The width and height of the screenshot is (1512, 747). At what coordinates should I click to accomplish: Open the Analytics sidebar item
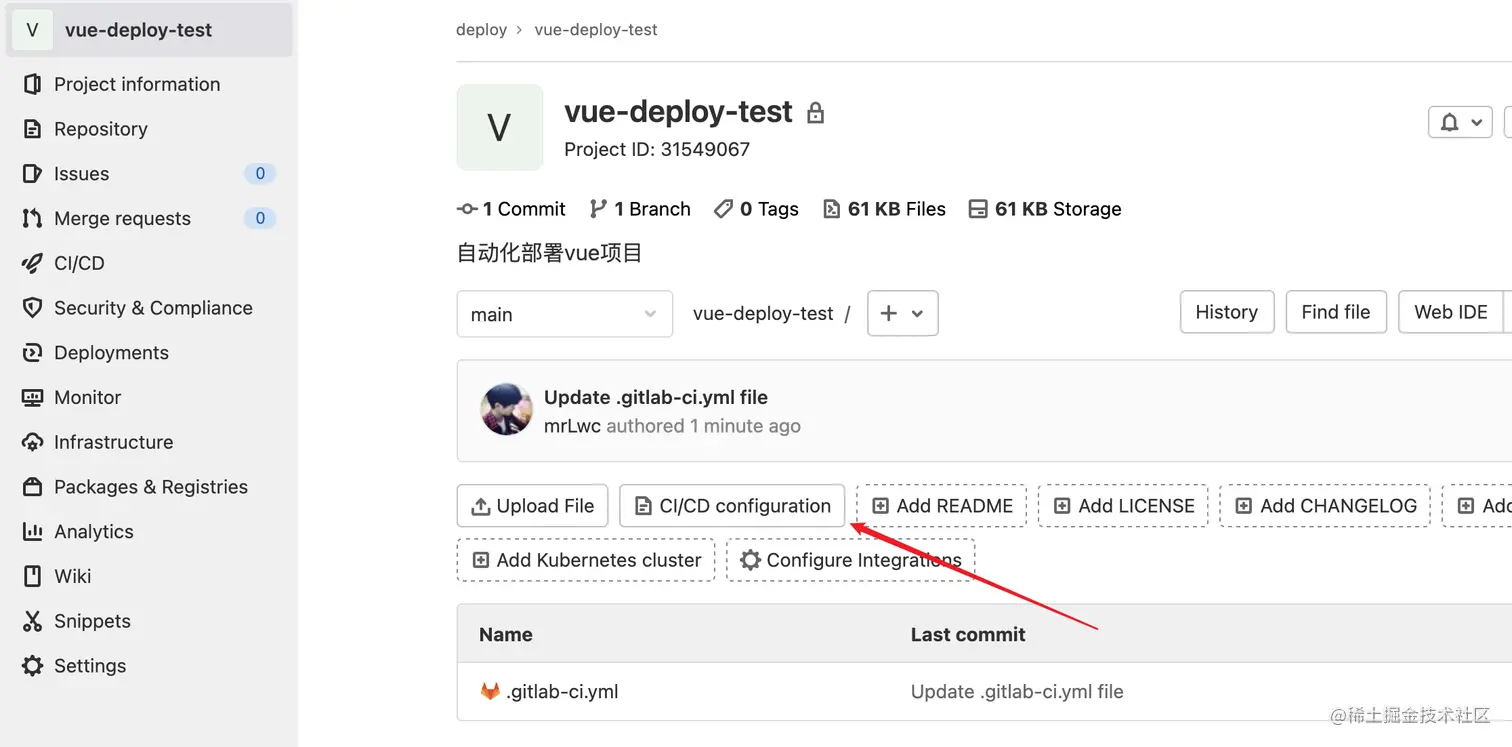click(x=93, y=532)
